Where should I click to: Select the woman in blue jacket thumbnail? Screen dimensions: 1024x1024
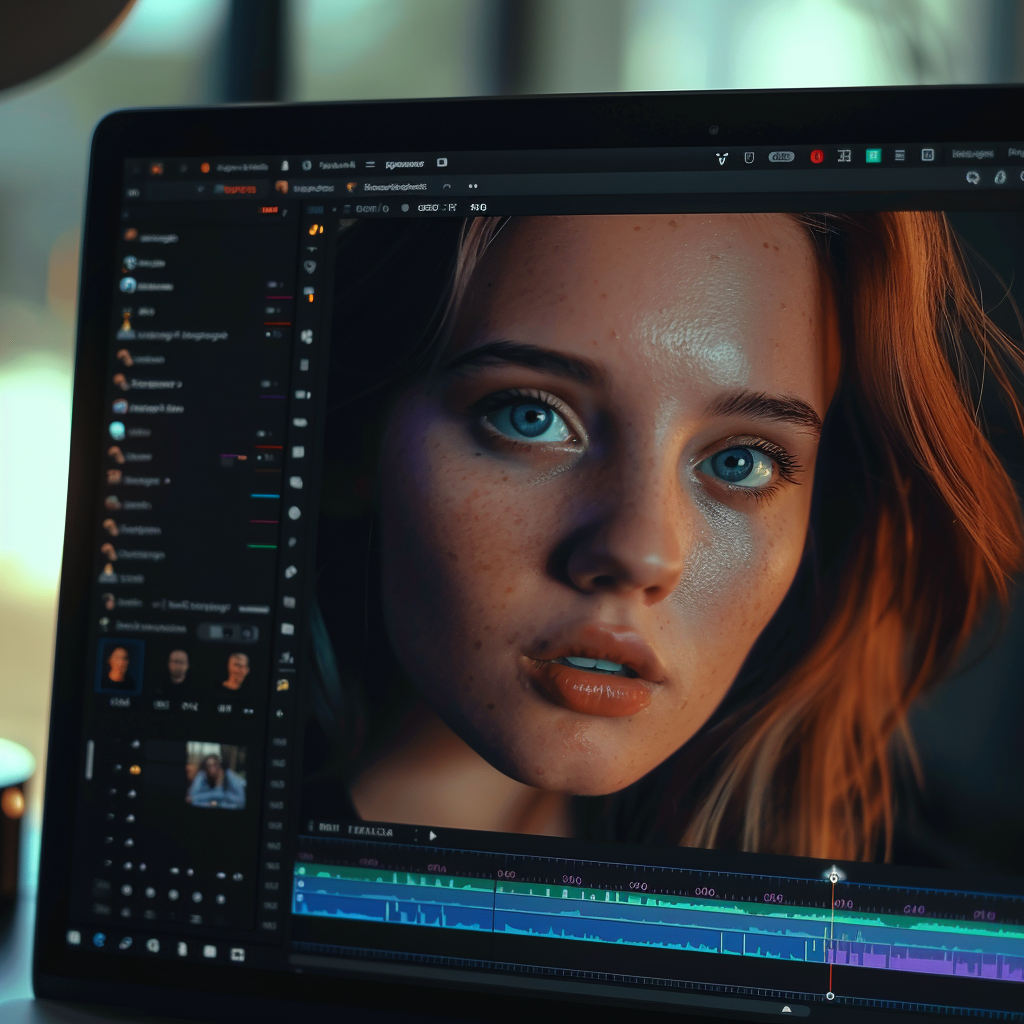pos(215,775)
